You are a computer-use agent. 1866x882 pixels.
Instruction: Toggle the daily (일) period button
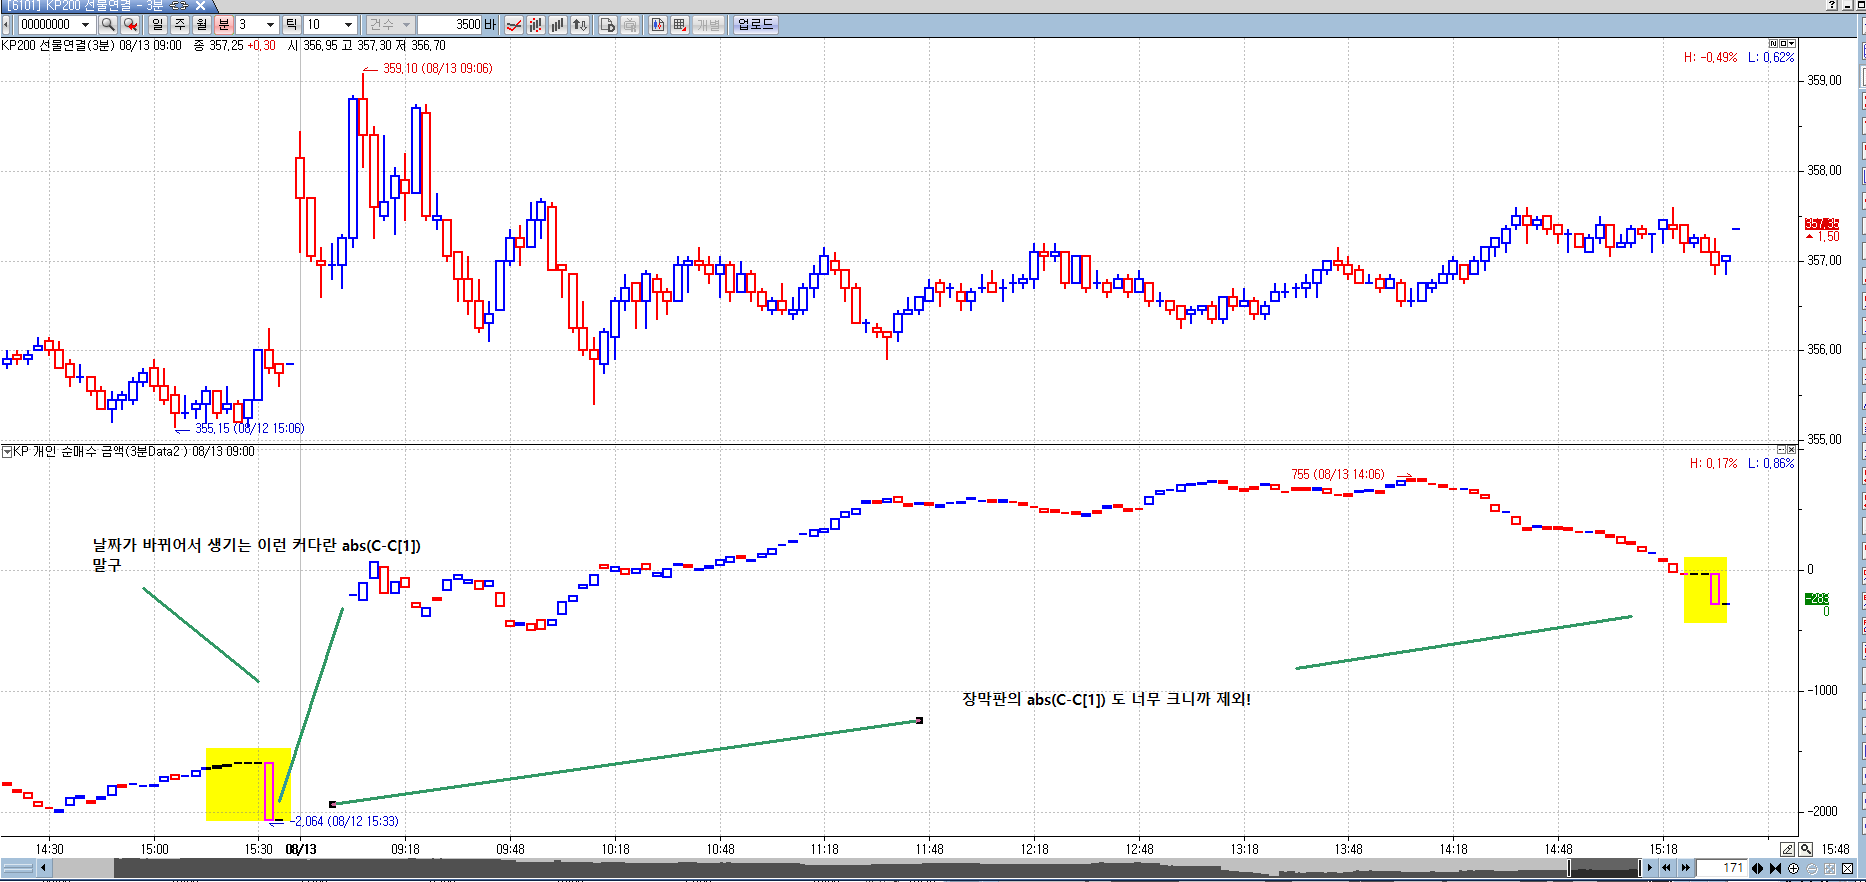click(x=158, y=25)
